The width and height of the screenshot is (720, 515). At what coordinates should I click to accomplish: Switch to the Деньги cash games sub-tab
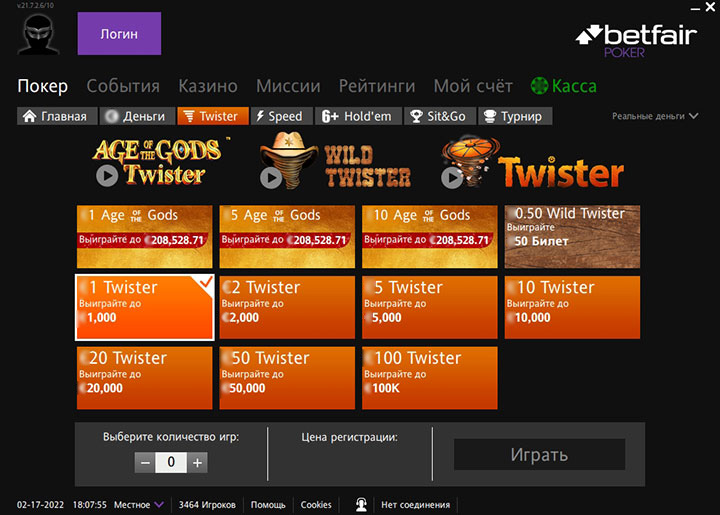coord(138,116)
